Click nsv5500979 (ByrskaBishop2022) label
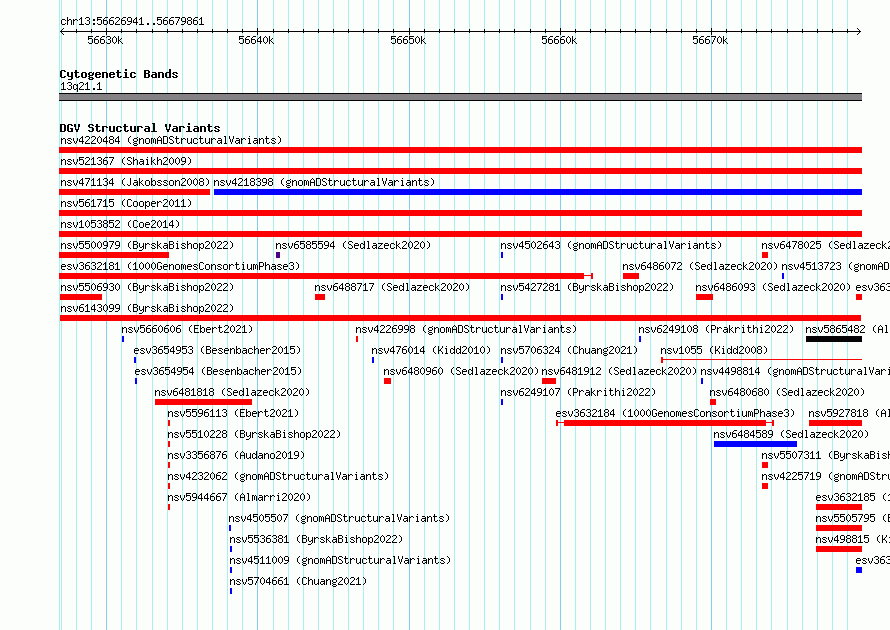The image size is (890, 630). [x=147, y=245]
